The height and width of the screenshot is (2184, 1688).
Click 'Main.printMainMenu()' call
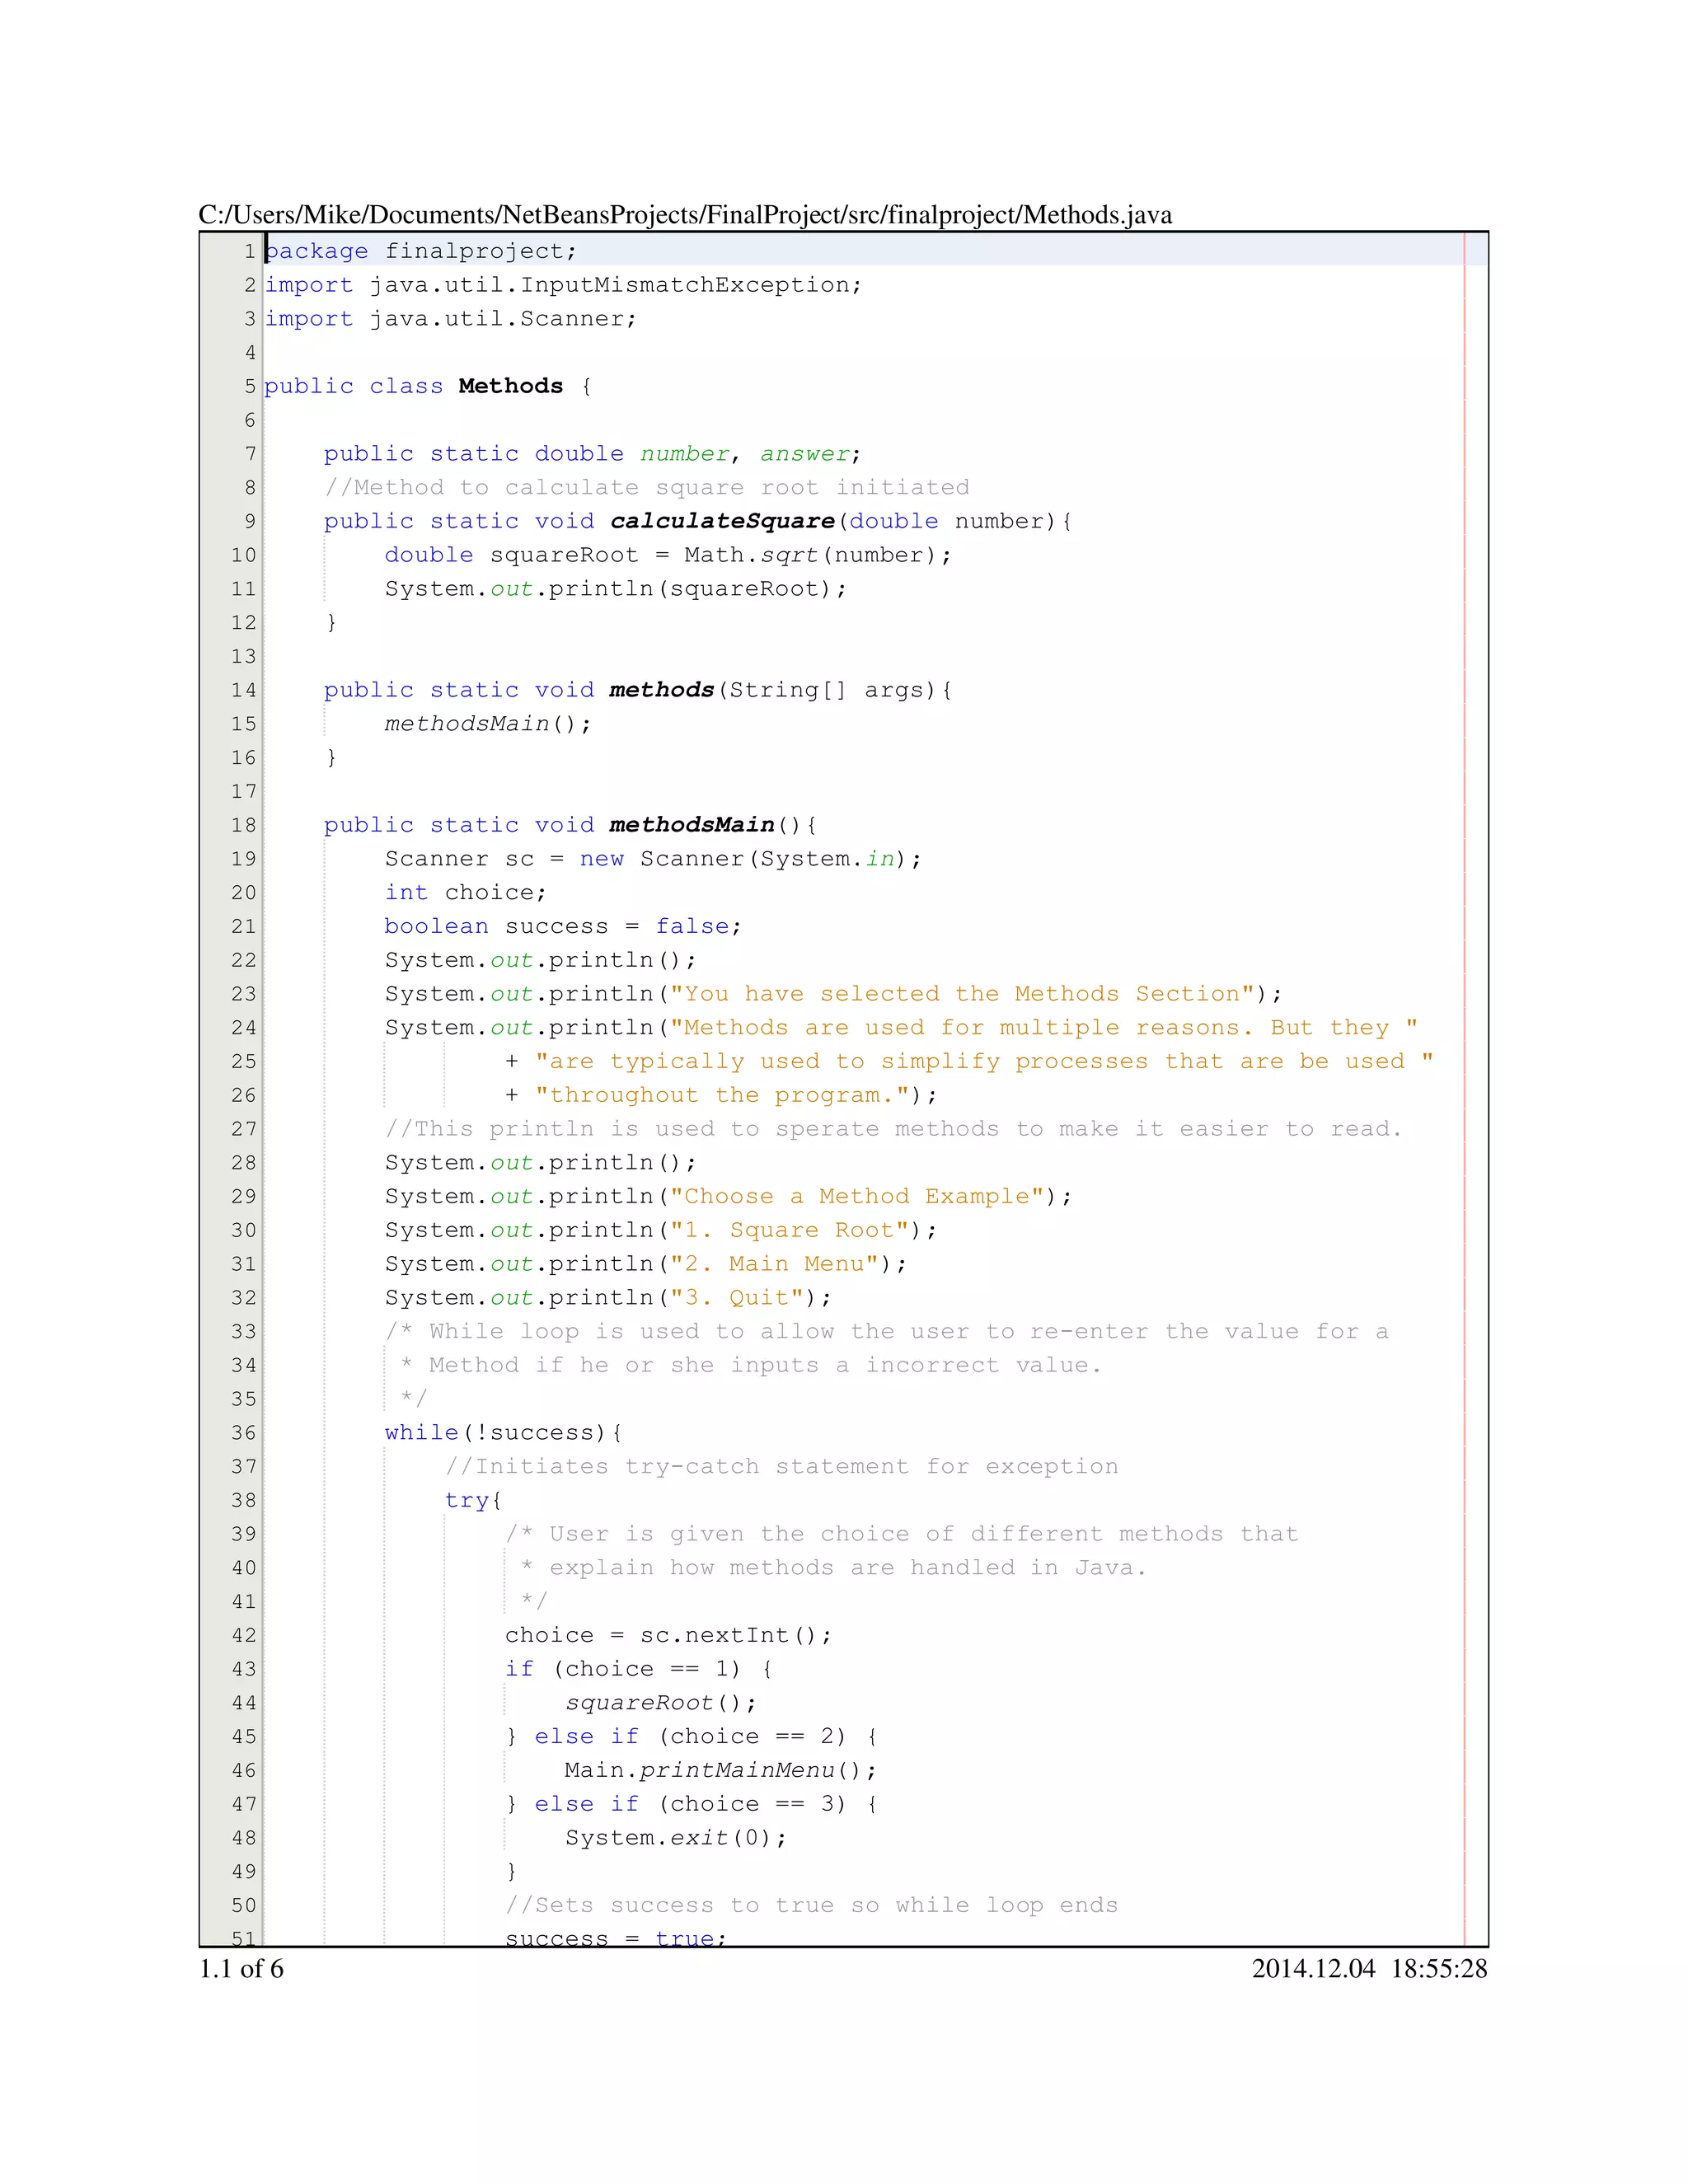coord(719,1770)
